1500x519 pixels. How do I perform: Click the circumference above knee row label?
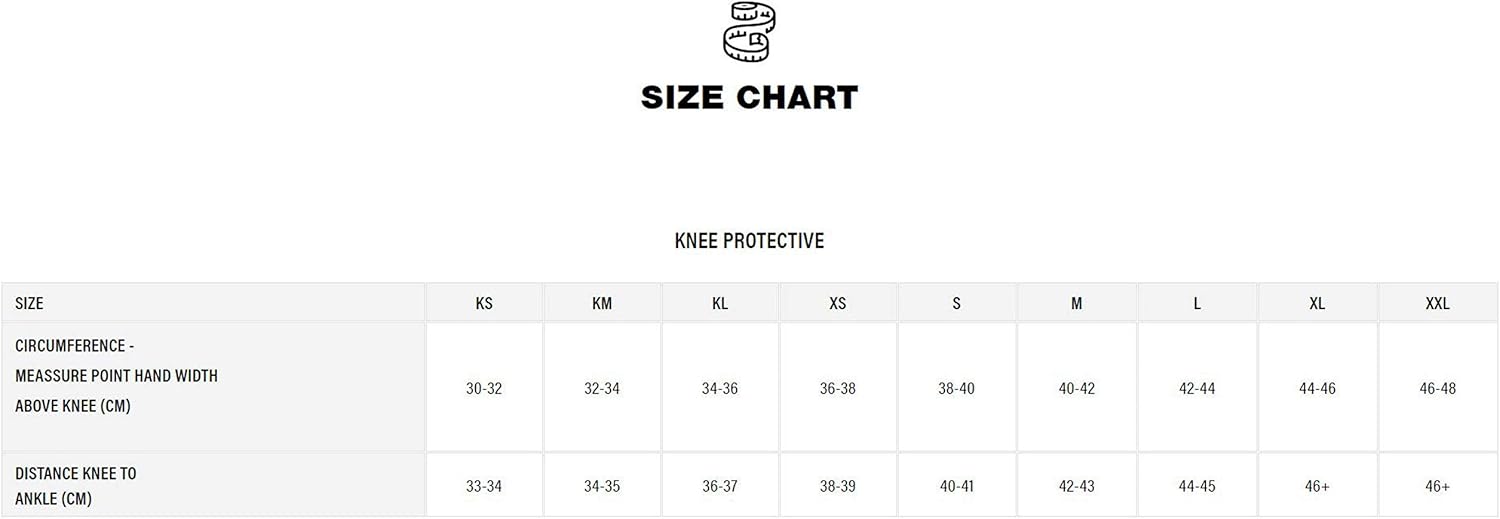pyautogui.click(x=116, y=376)
